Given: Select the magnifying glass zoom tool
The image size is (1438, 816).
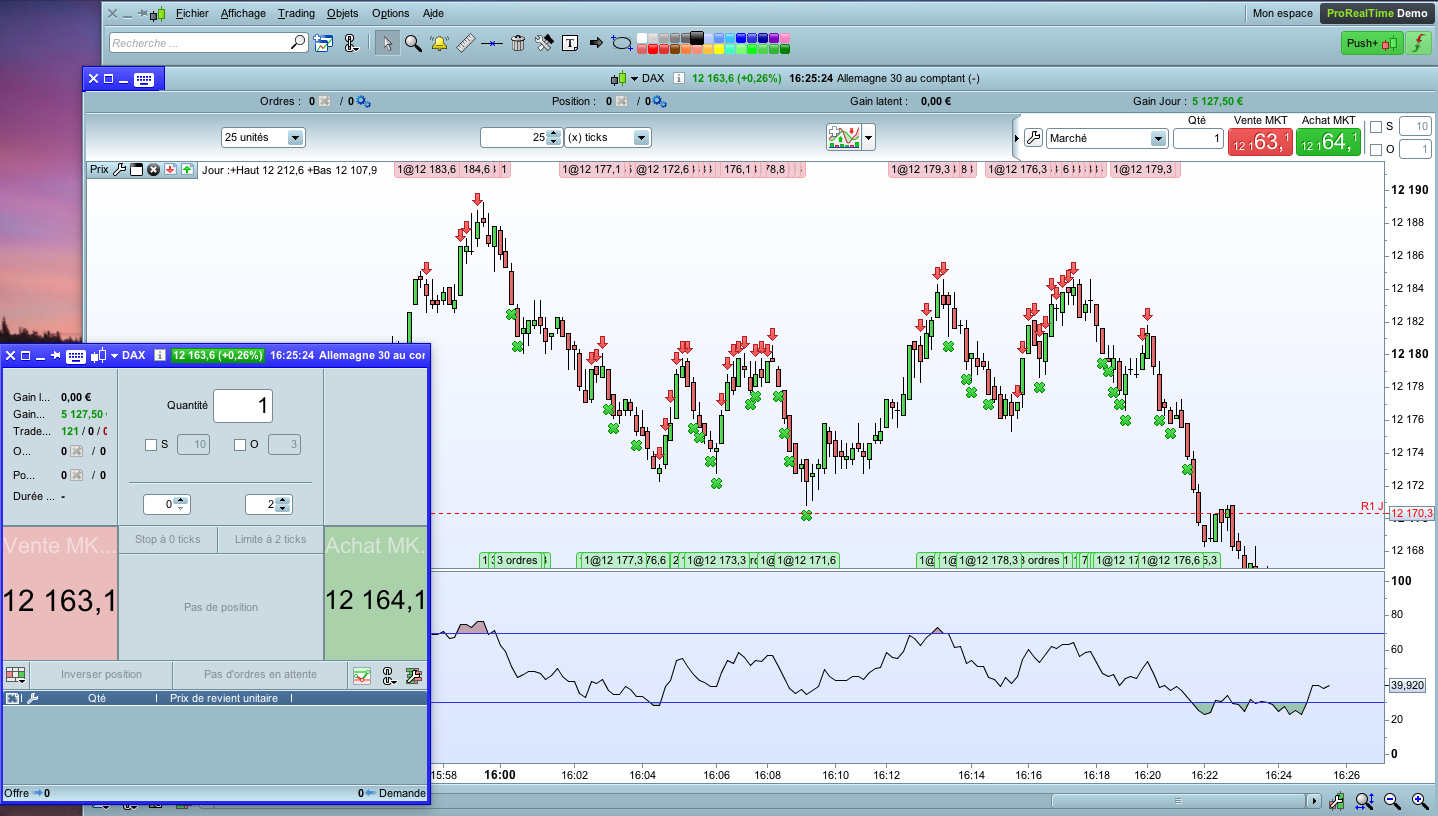Looking at the screenshot, I should tap(413, 43).
